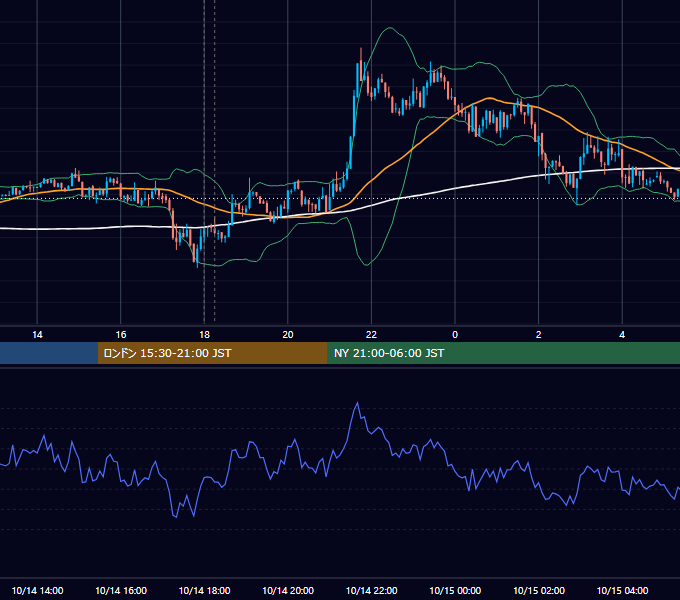The width and height of the screenshot is (680, 600).
Task: Click the 10/14 16:00 date label
Action: point(121,591)
